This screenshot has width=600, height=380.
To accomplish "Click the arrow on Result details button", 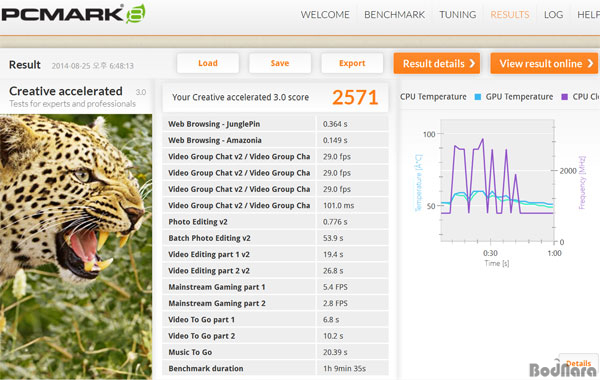I will coord(472,63).
